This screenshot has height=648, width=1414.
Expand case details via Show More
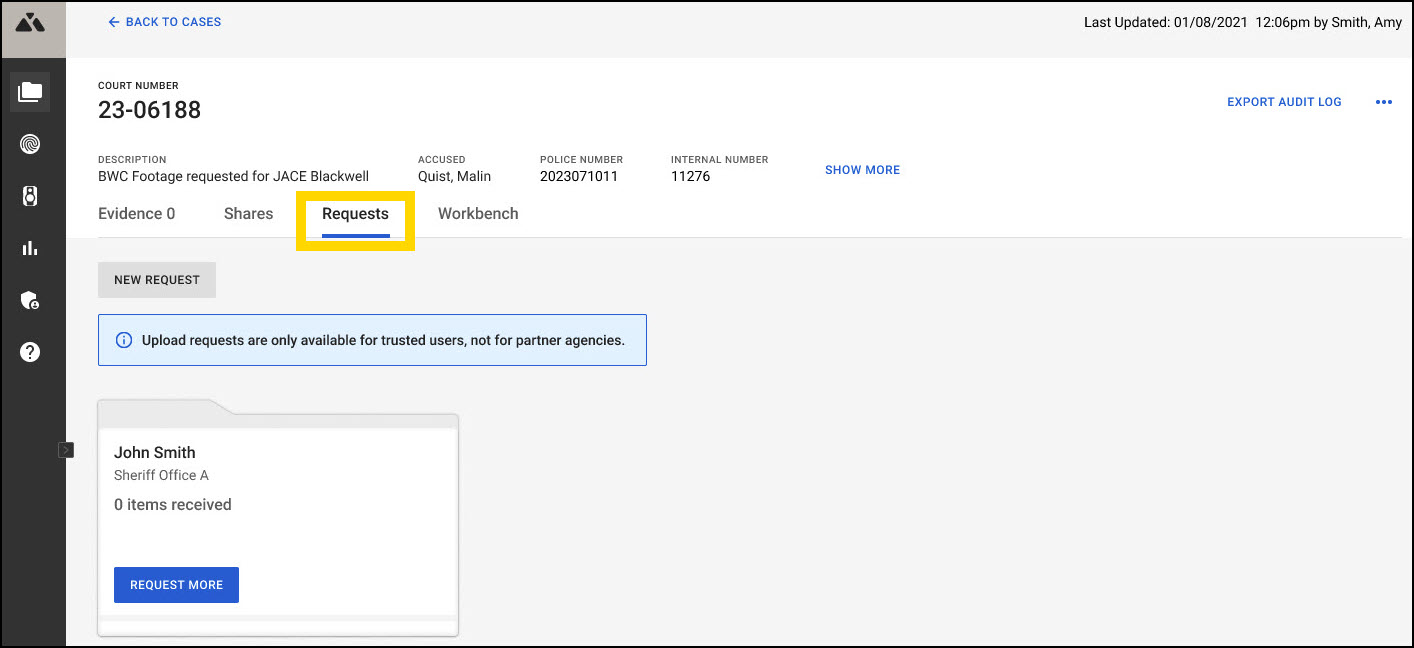(x=862, y=169)
